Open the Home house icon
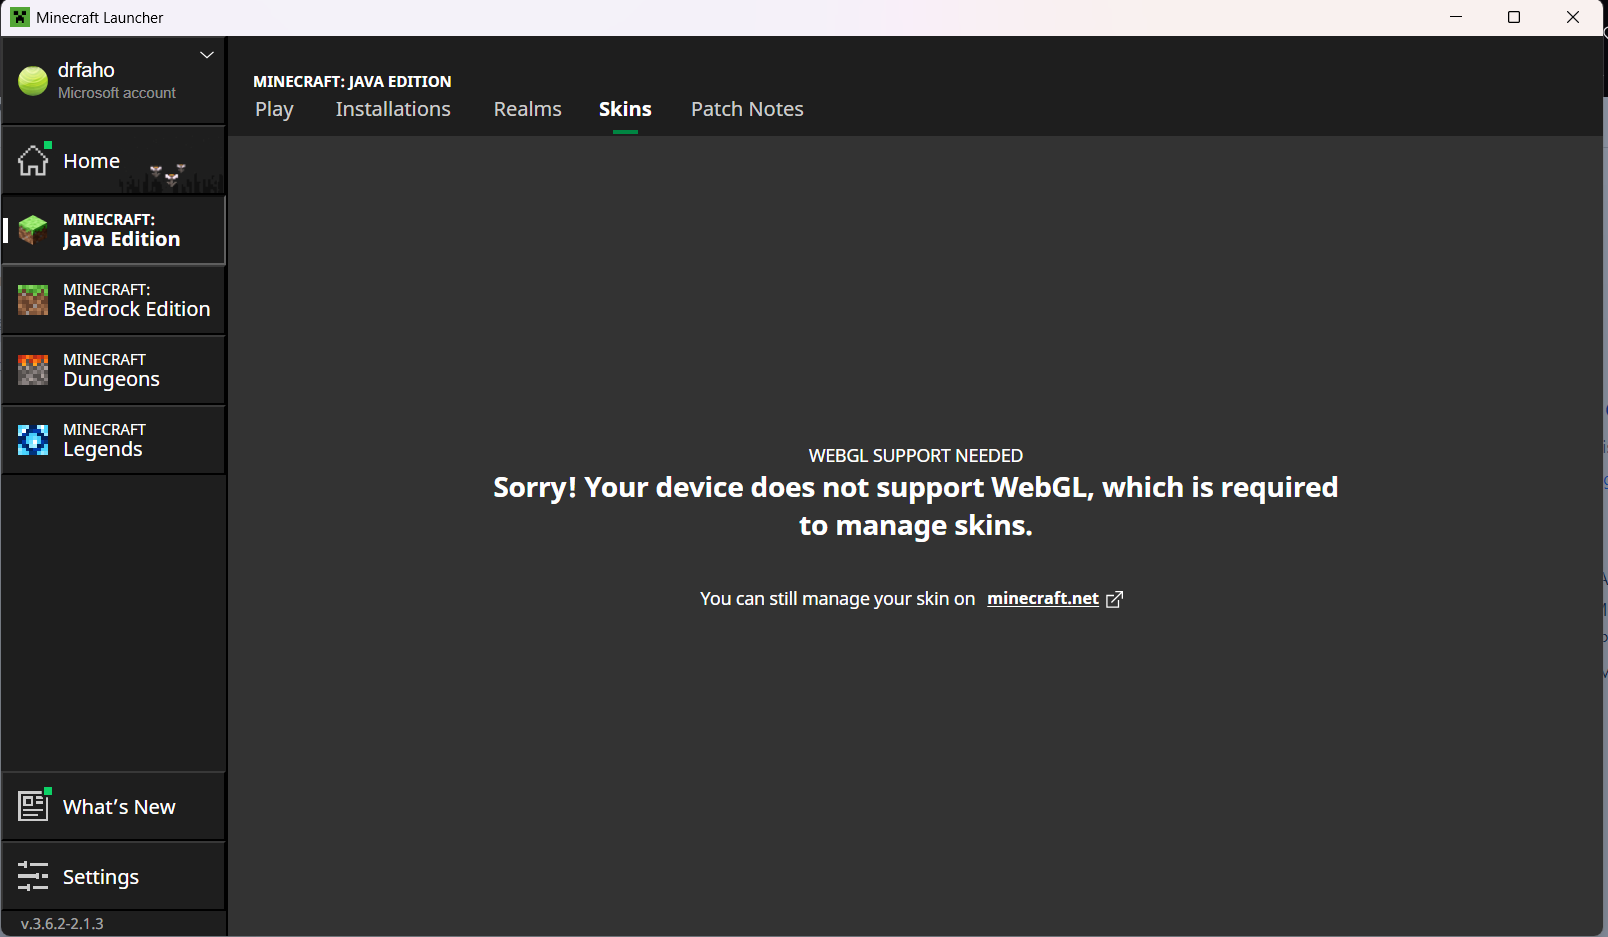 (x=33, y=160)
